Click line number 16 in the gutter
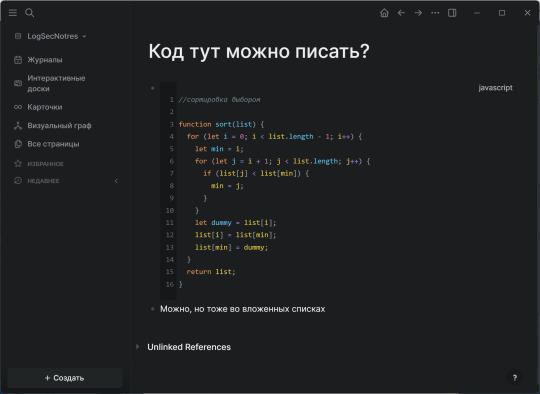Screen dimensions: 540x394 pos(170,284)
